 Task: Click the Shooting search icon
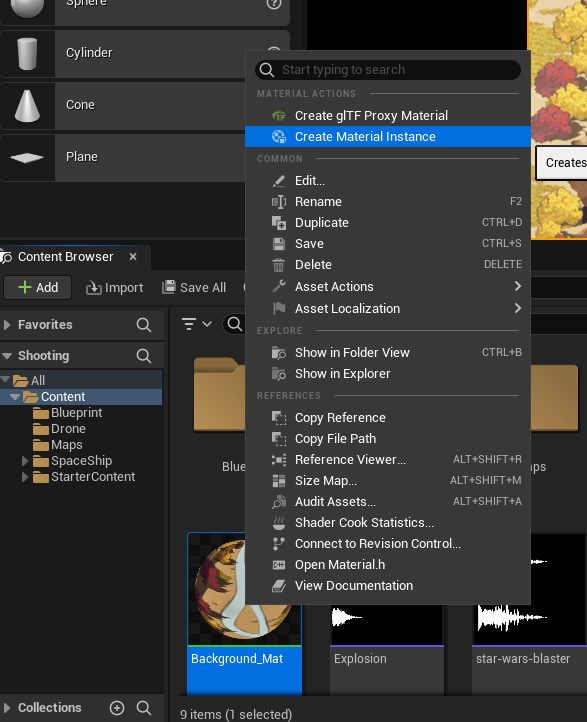144,356
